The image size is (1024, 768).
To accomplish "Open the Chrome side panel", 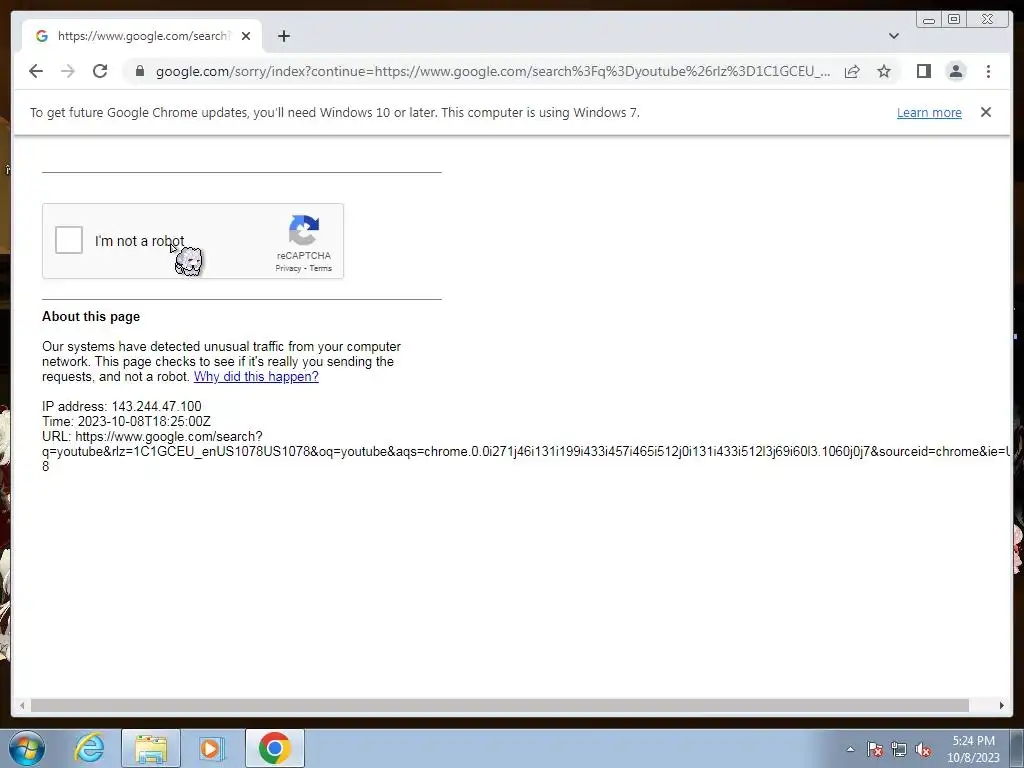I will point(923,71).
